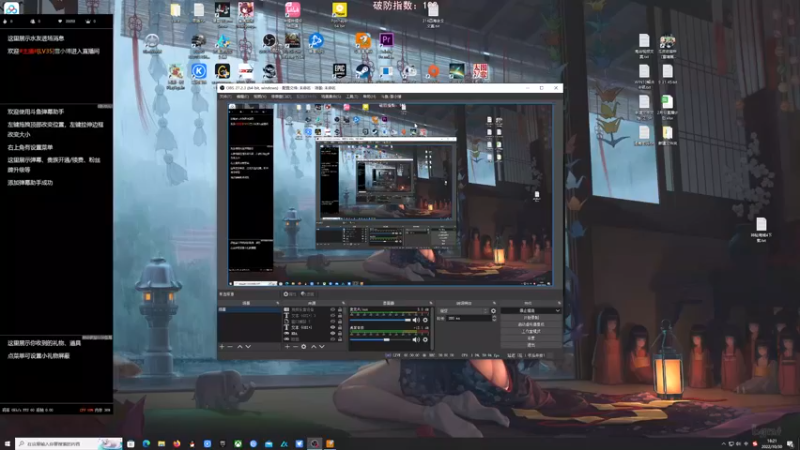Adjust transition duration stepper arrows
Screen dimensions: 800x450
(x=494, y=318)
